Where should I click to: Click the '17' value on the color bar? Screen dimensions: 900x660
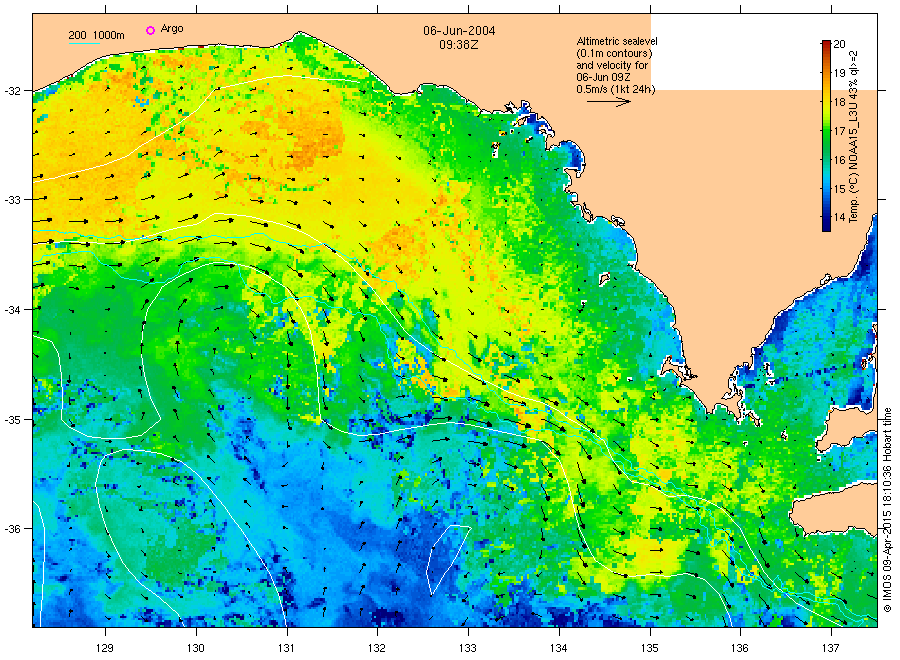pyautogui.click(x=839, y=131)
